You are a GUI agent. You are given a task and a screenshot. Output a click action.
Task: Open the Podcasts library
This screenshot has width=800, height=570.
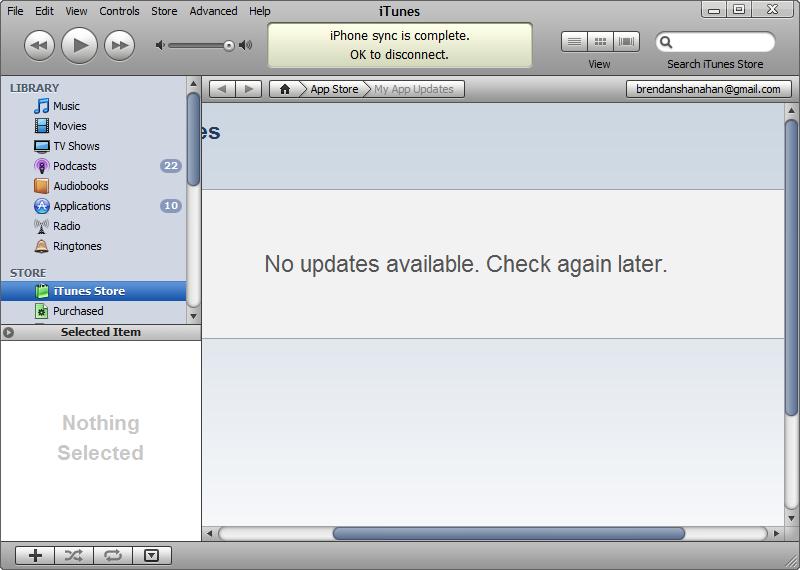[93, 166]
